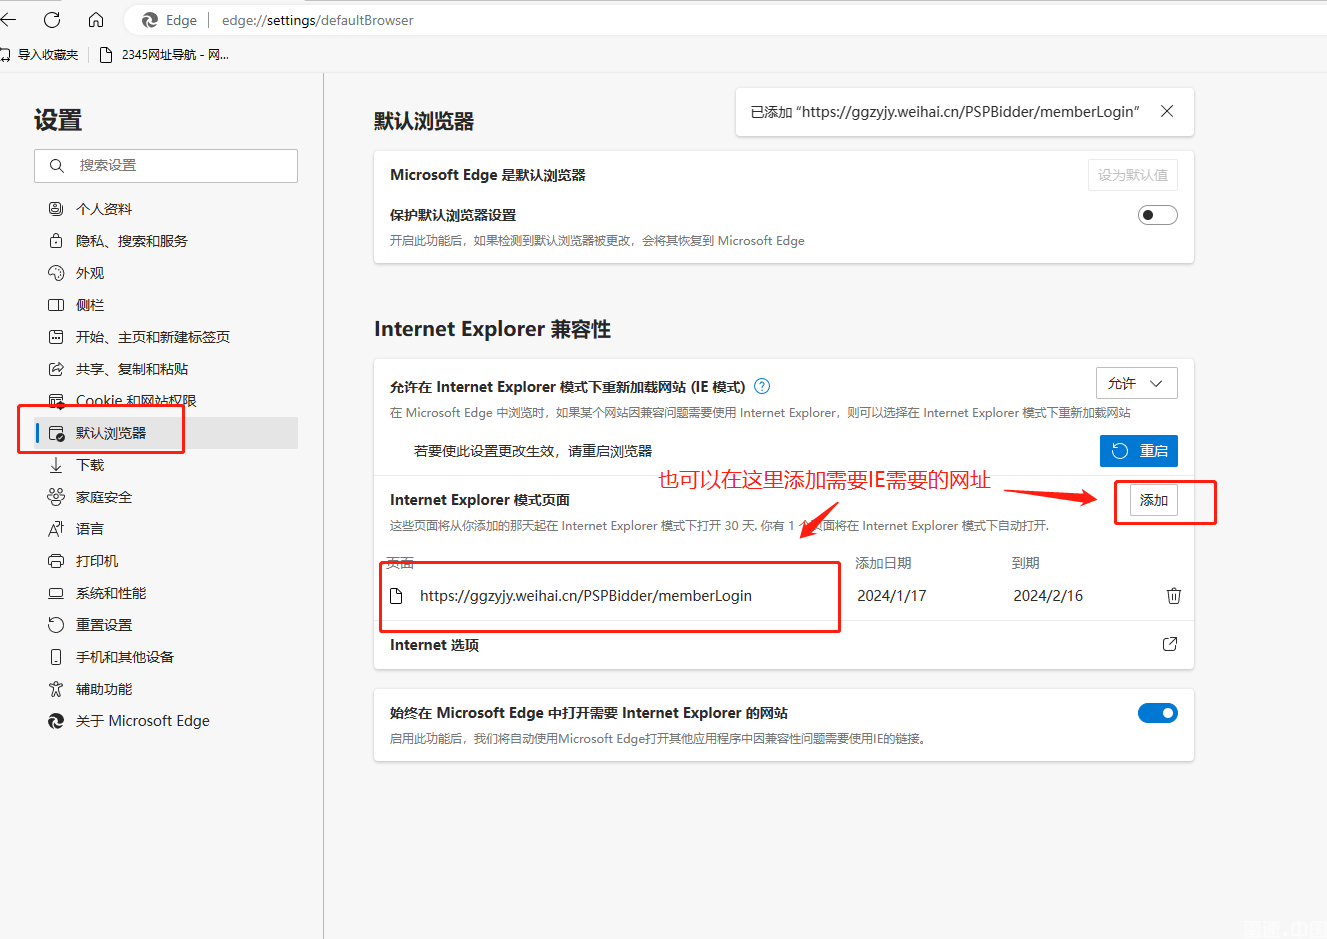Click the profile icon beside 个人资料

tap(56, 209)
